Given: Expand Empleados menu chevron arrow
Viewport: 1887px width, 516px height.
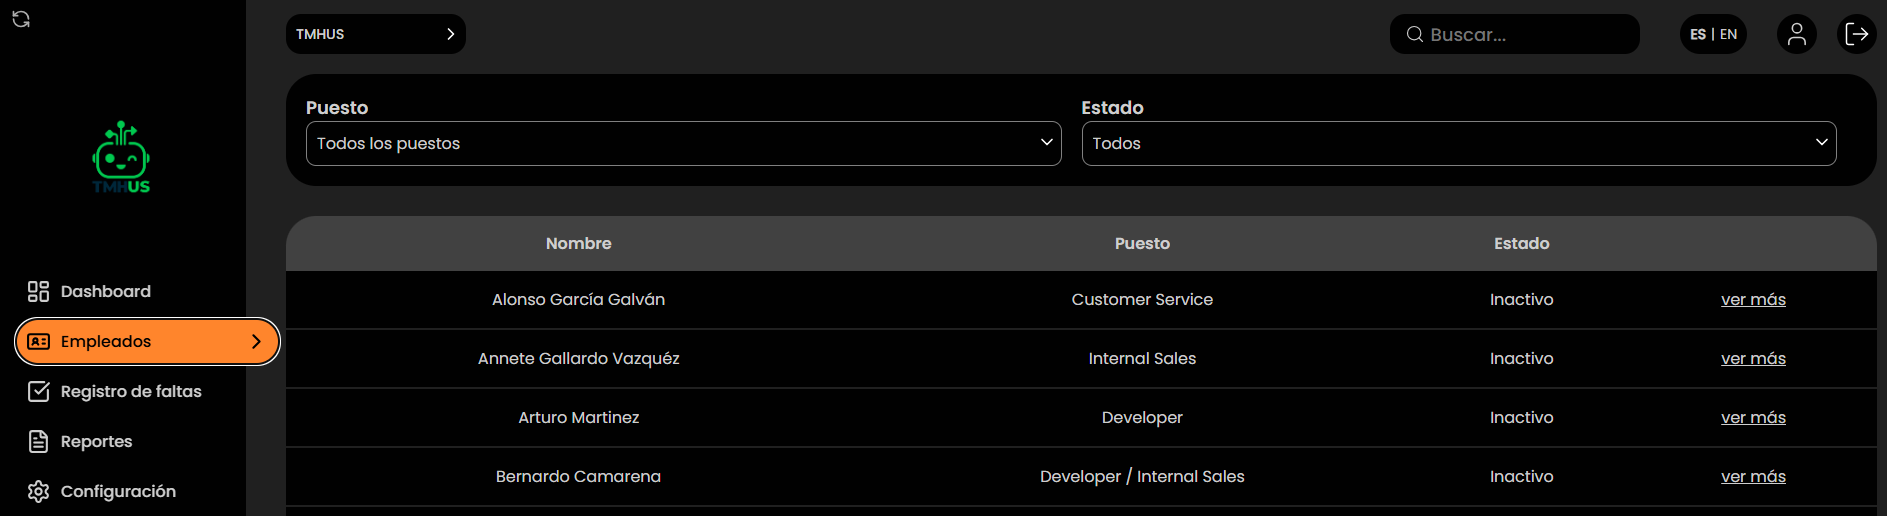Looking at the screenshot, I should (x=256, y=341).
